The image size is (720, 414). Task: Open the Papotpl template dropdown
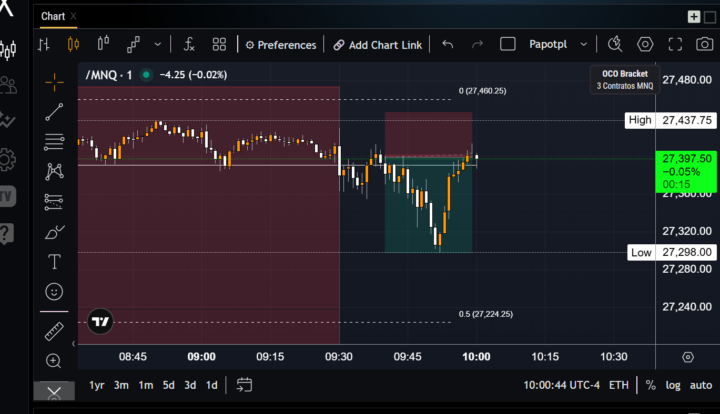(558, 45)
